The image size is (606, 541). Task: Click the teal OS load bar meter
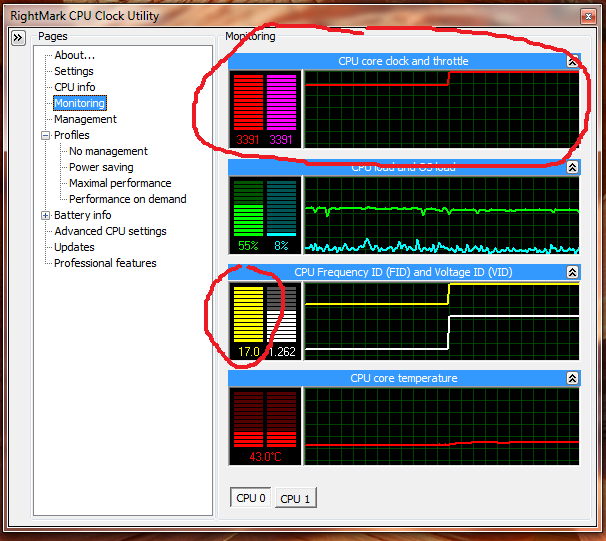click(281, 209)
